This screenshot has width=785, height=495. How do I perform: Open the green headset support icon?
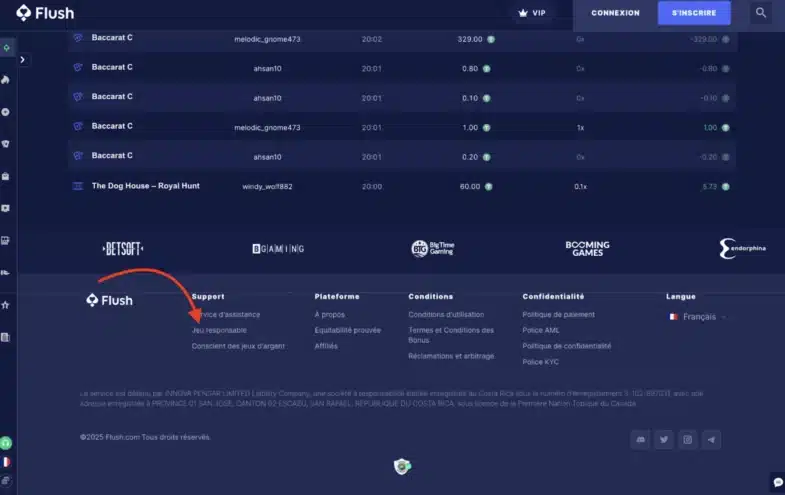coord(6,443)
